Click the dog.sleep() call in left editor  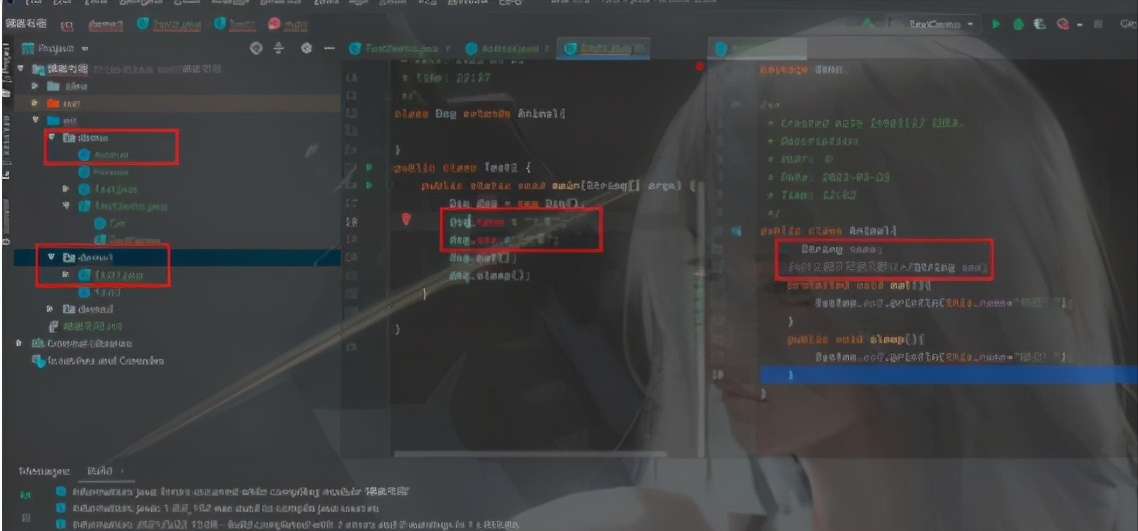[x=490, y=276]
